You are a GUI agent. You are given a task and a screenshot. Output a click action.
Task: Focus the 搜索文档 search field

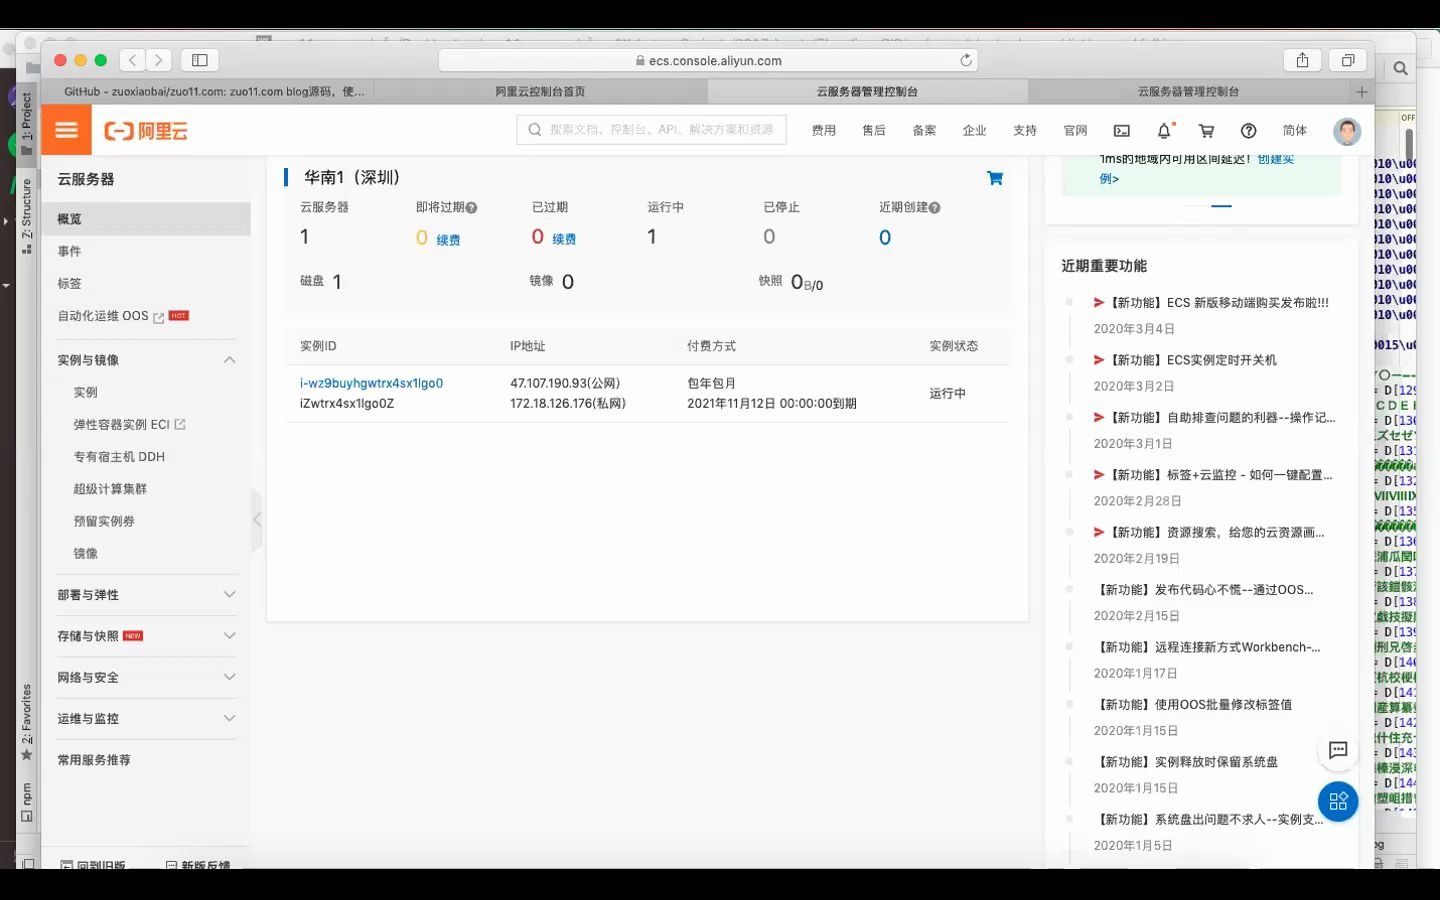pyautogui.click(x=651, y=130)
